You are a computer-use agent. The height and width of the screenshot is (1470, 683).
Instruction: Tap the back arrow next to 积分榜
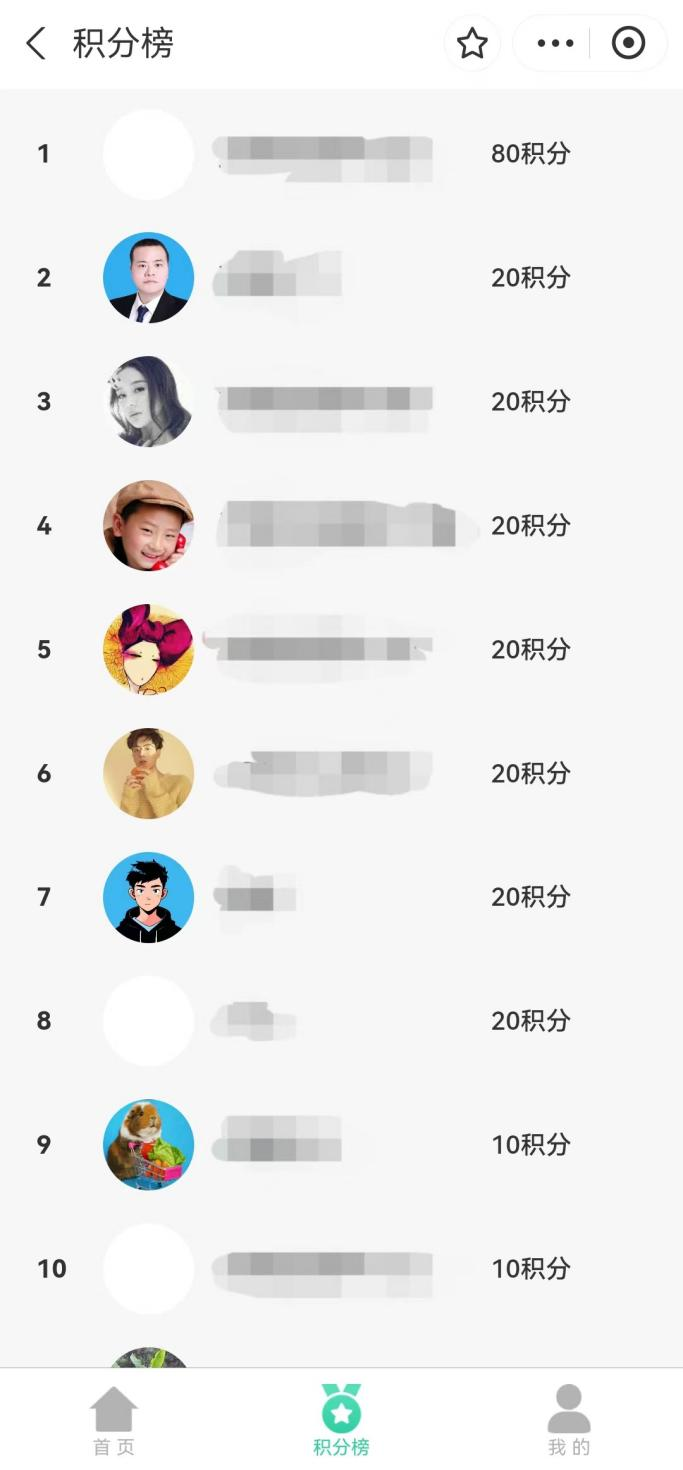36,43
